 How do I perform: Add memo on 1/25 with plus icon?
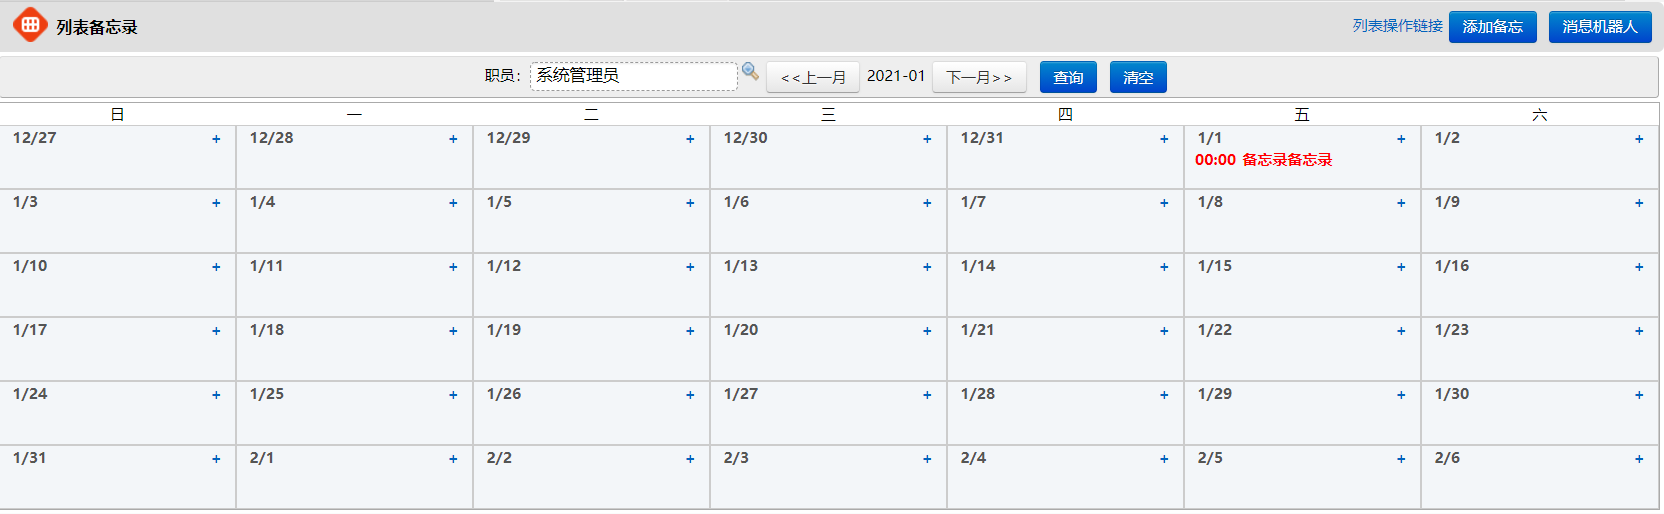(453, 395)
